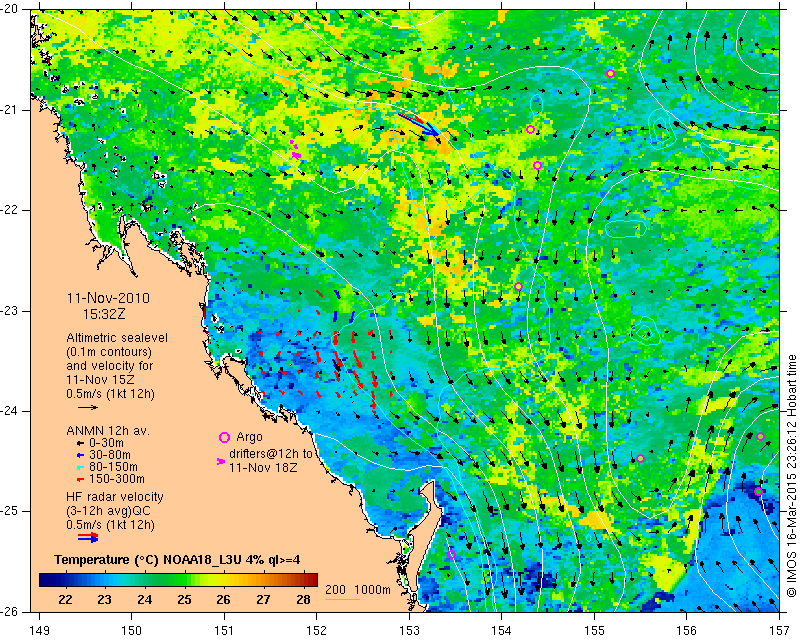This screenshot has height=640, width=800.
Task: Click the 'Argo' legend label
Action: pyautogui.click(x=249, y=437)
